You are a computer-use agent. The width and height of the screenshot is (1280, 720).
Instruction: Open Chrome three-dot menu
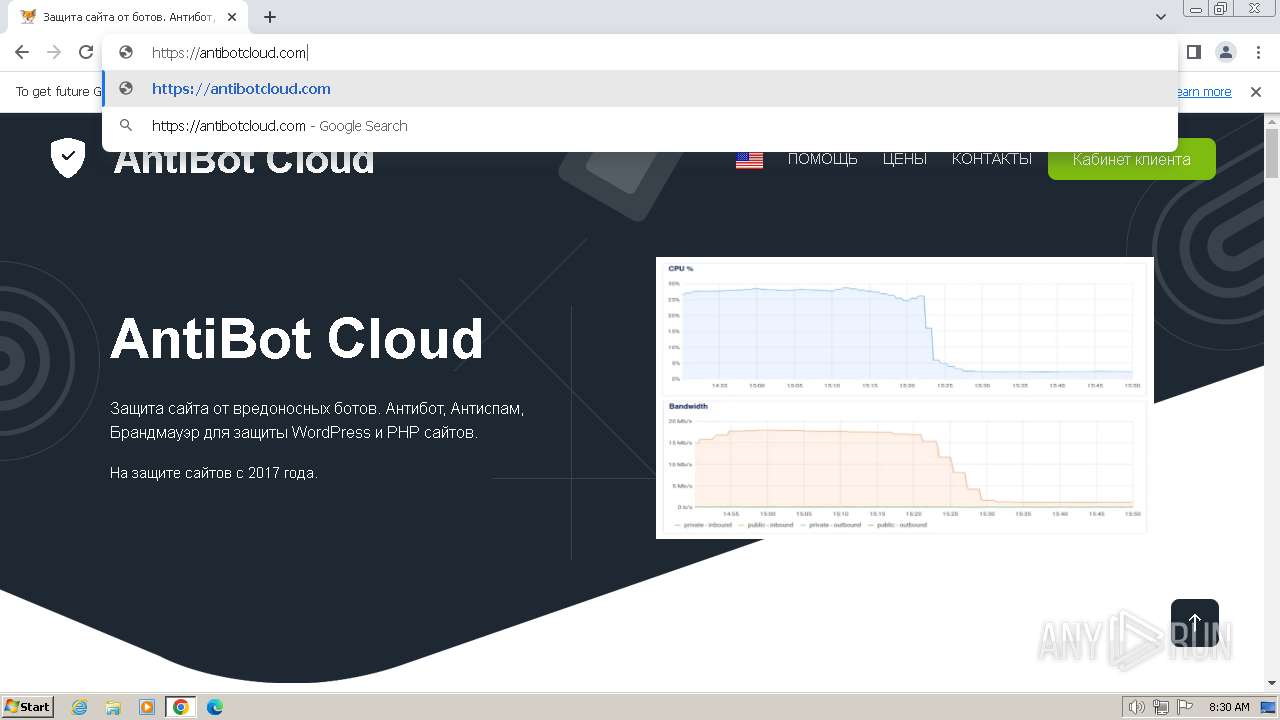click(1258, 52)
